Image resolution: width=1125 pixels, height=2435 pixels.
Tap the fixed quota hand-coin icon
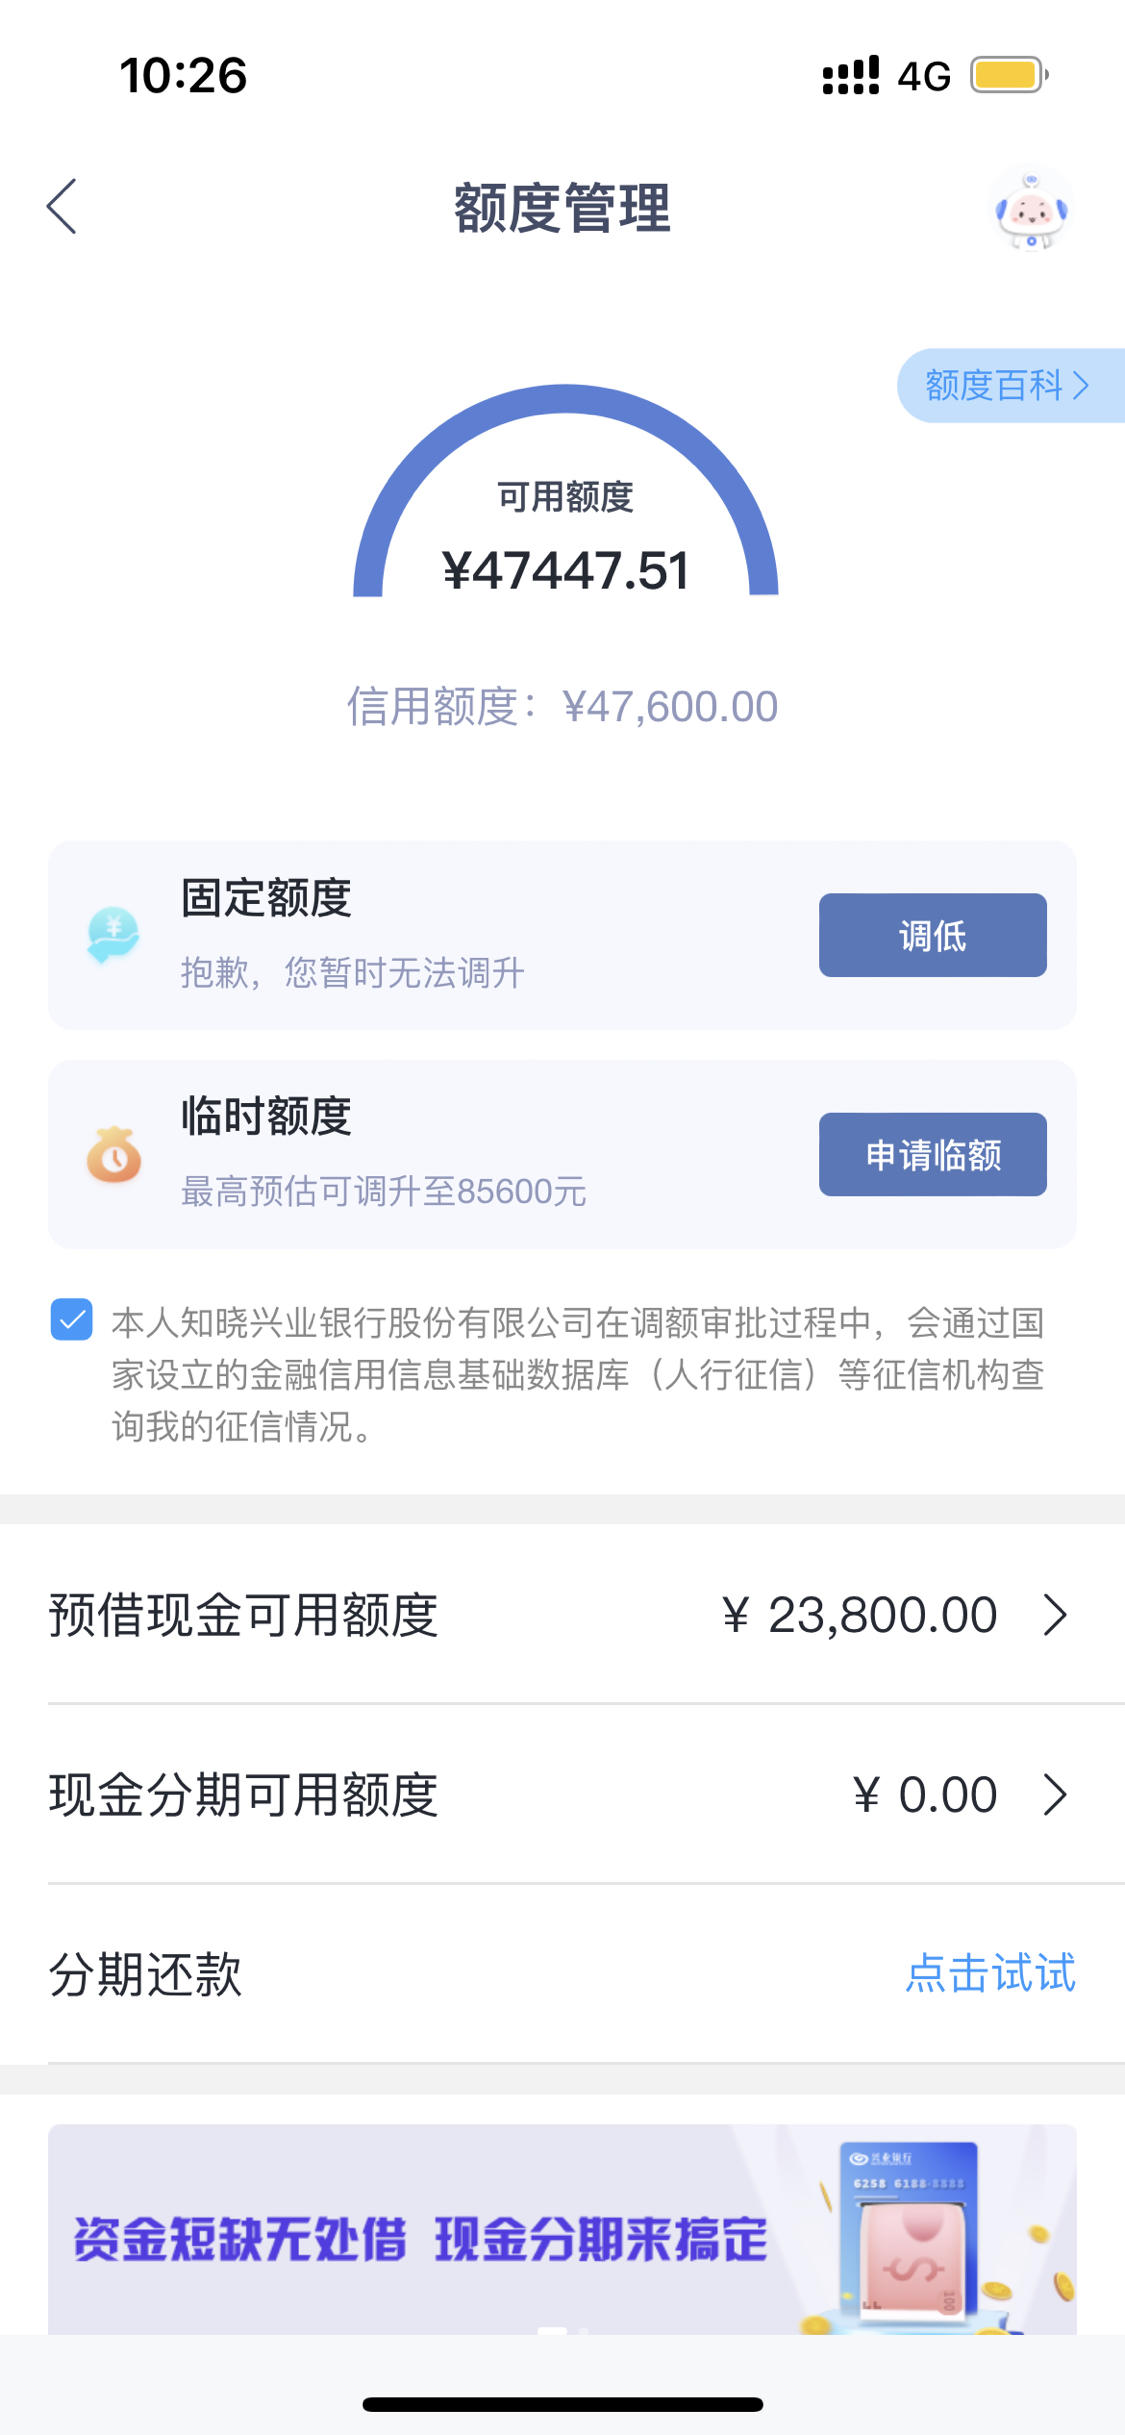click(113, 935)
